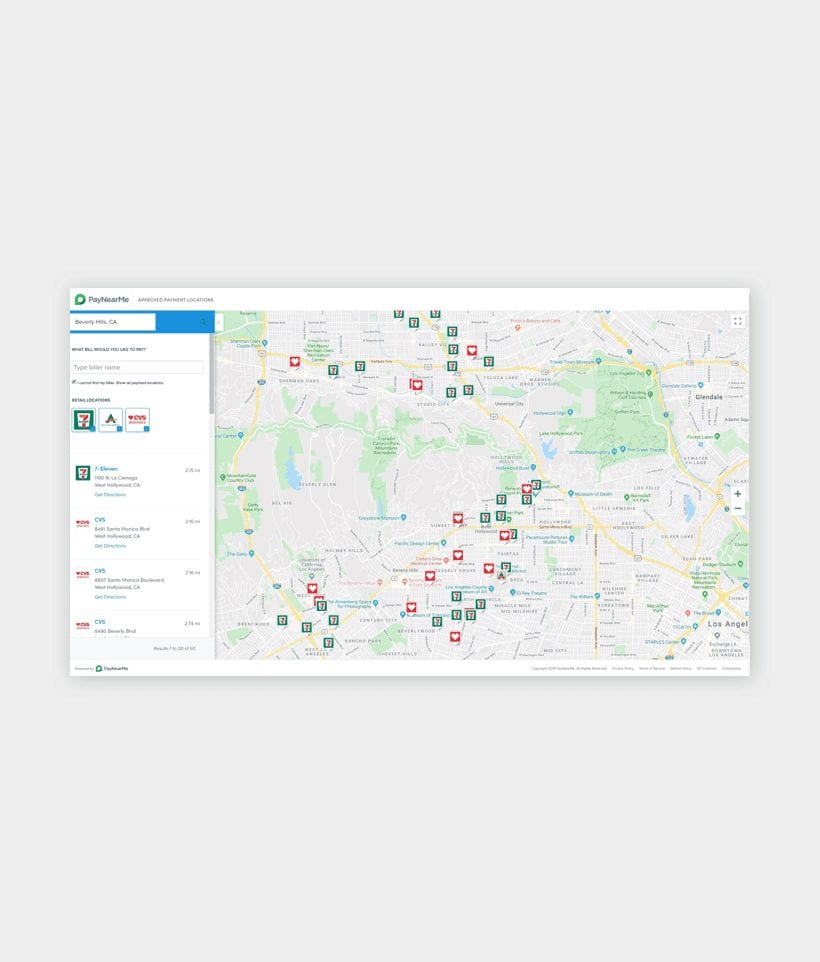Toggle the ACE retail location filter
Image resolution: width=820 pixels, height=962 pixels.
pyautogui.click(x=110, y=420)
